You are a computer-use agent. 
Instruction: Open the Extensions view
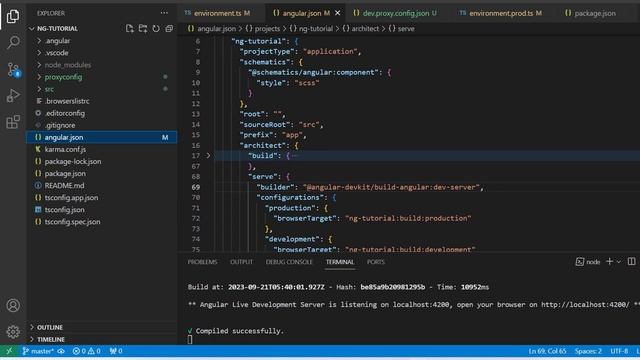[13, 122]
